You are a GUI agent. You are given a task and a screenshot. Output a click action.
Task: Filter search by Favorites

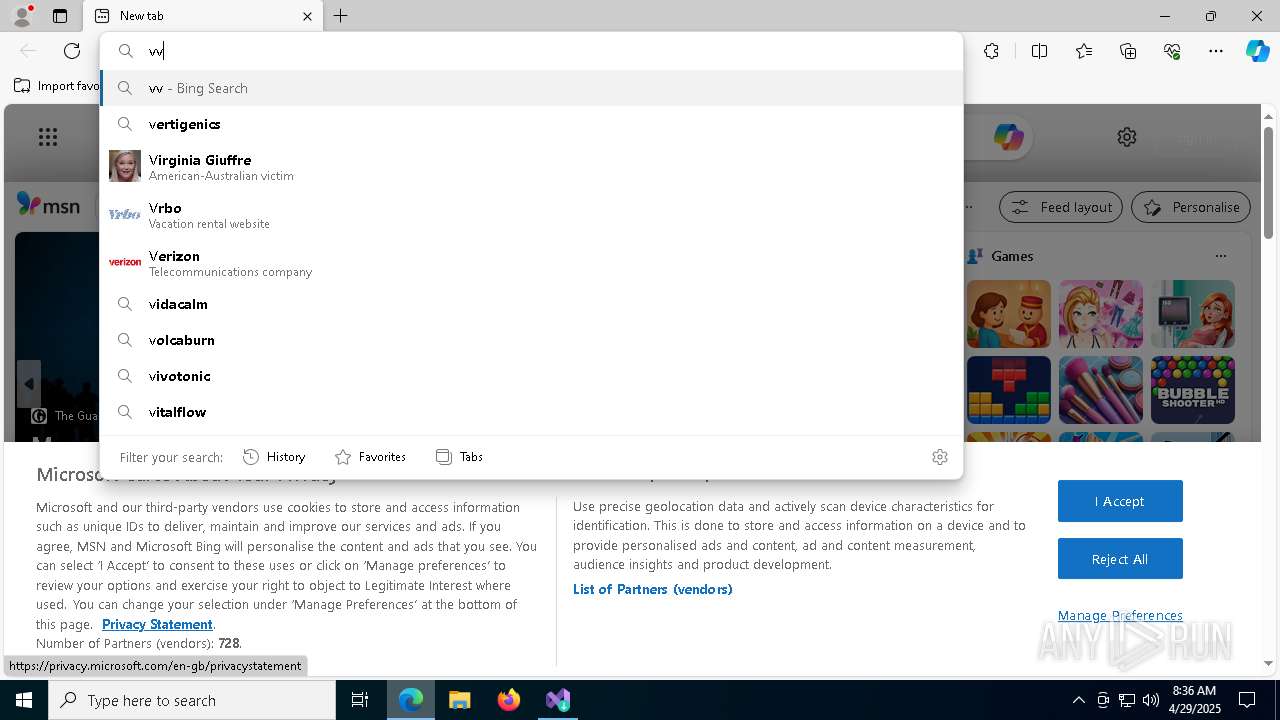click(370, 457)
